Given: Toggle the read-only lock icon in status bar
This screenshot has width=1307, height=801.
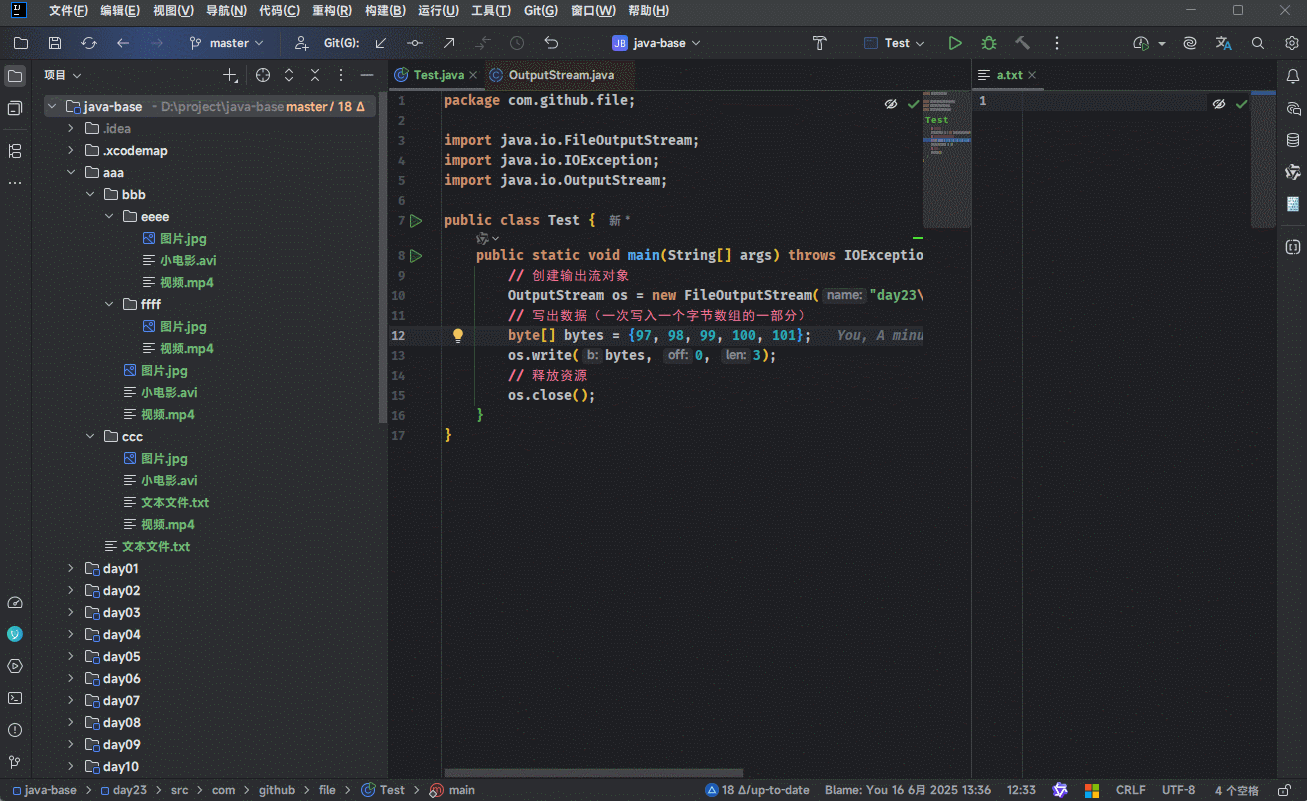Looking at the screenshot, I should tap(1283, 790).
